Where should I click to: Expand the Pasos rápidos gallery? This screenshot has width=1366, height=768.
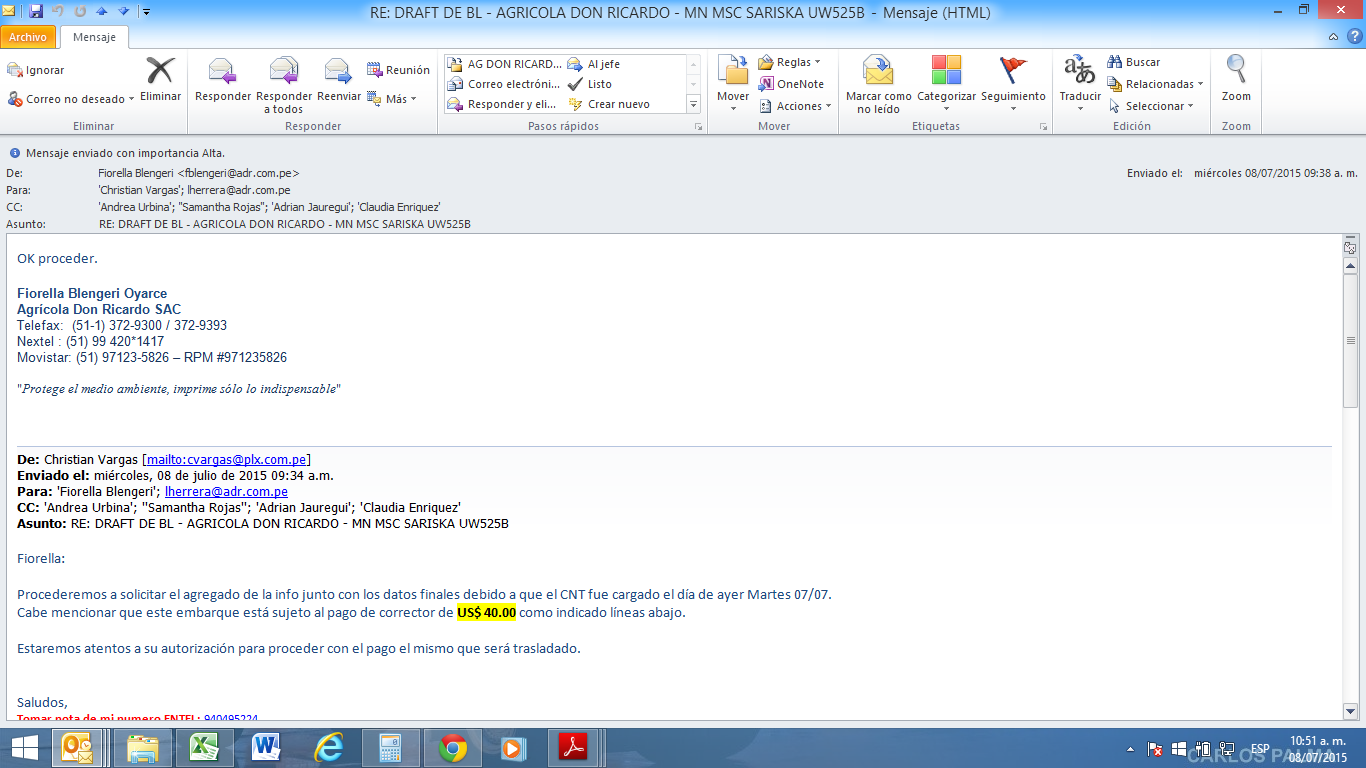click(693, 105)
